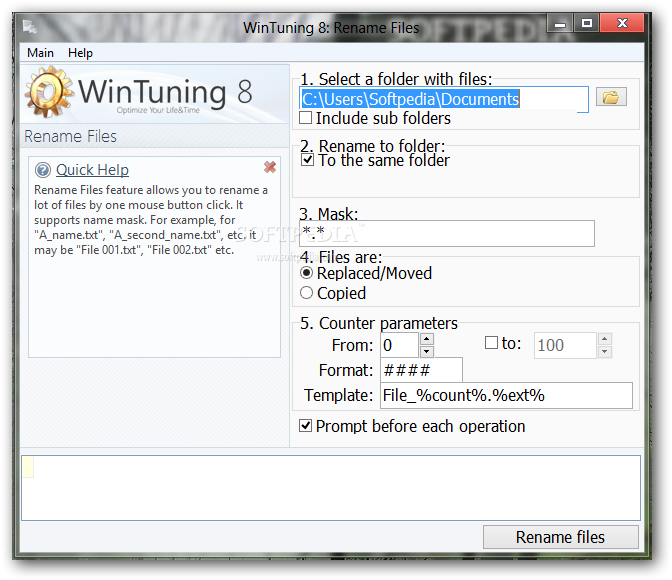Image resolution: width=672 pixels, height=580 pixels.
Task: Click the Template input field
Action: pos(506,395)
